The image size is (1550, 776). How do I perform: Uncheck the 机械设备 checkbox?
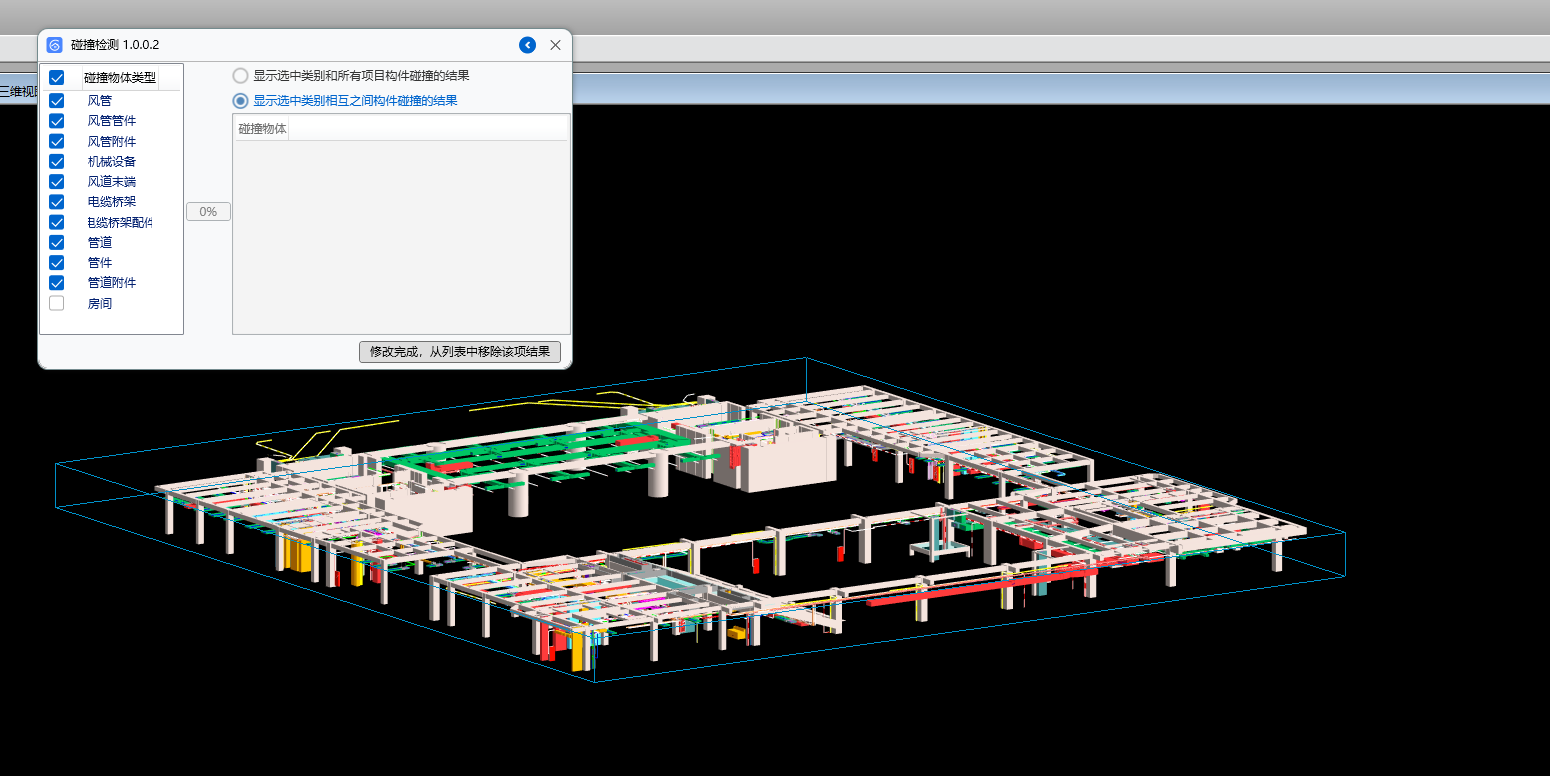pyautogui.click(x=57, y=161)
